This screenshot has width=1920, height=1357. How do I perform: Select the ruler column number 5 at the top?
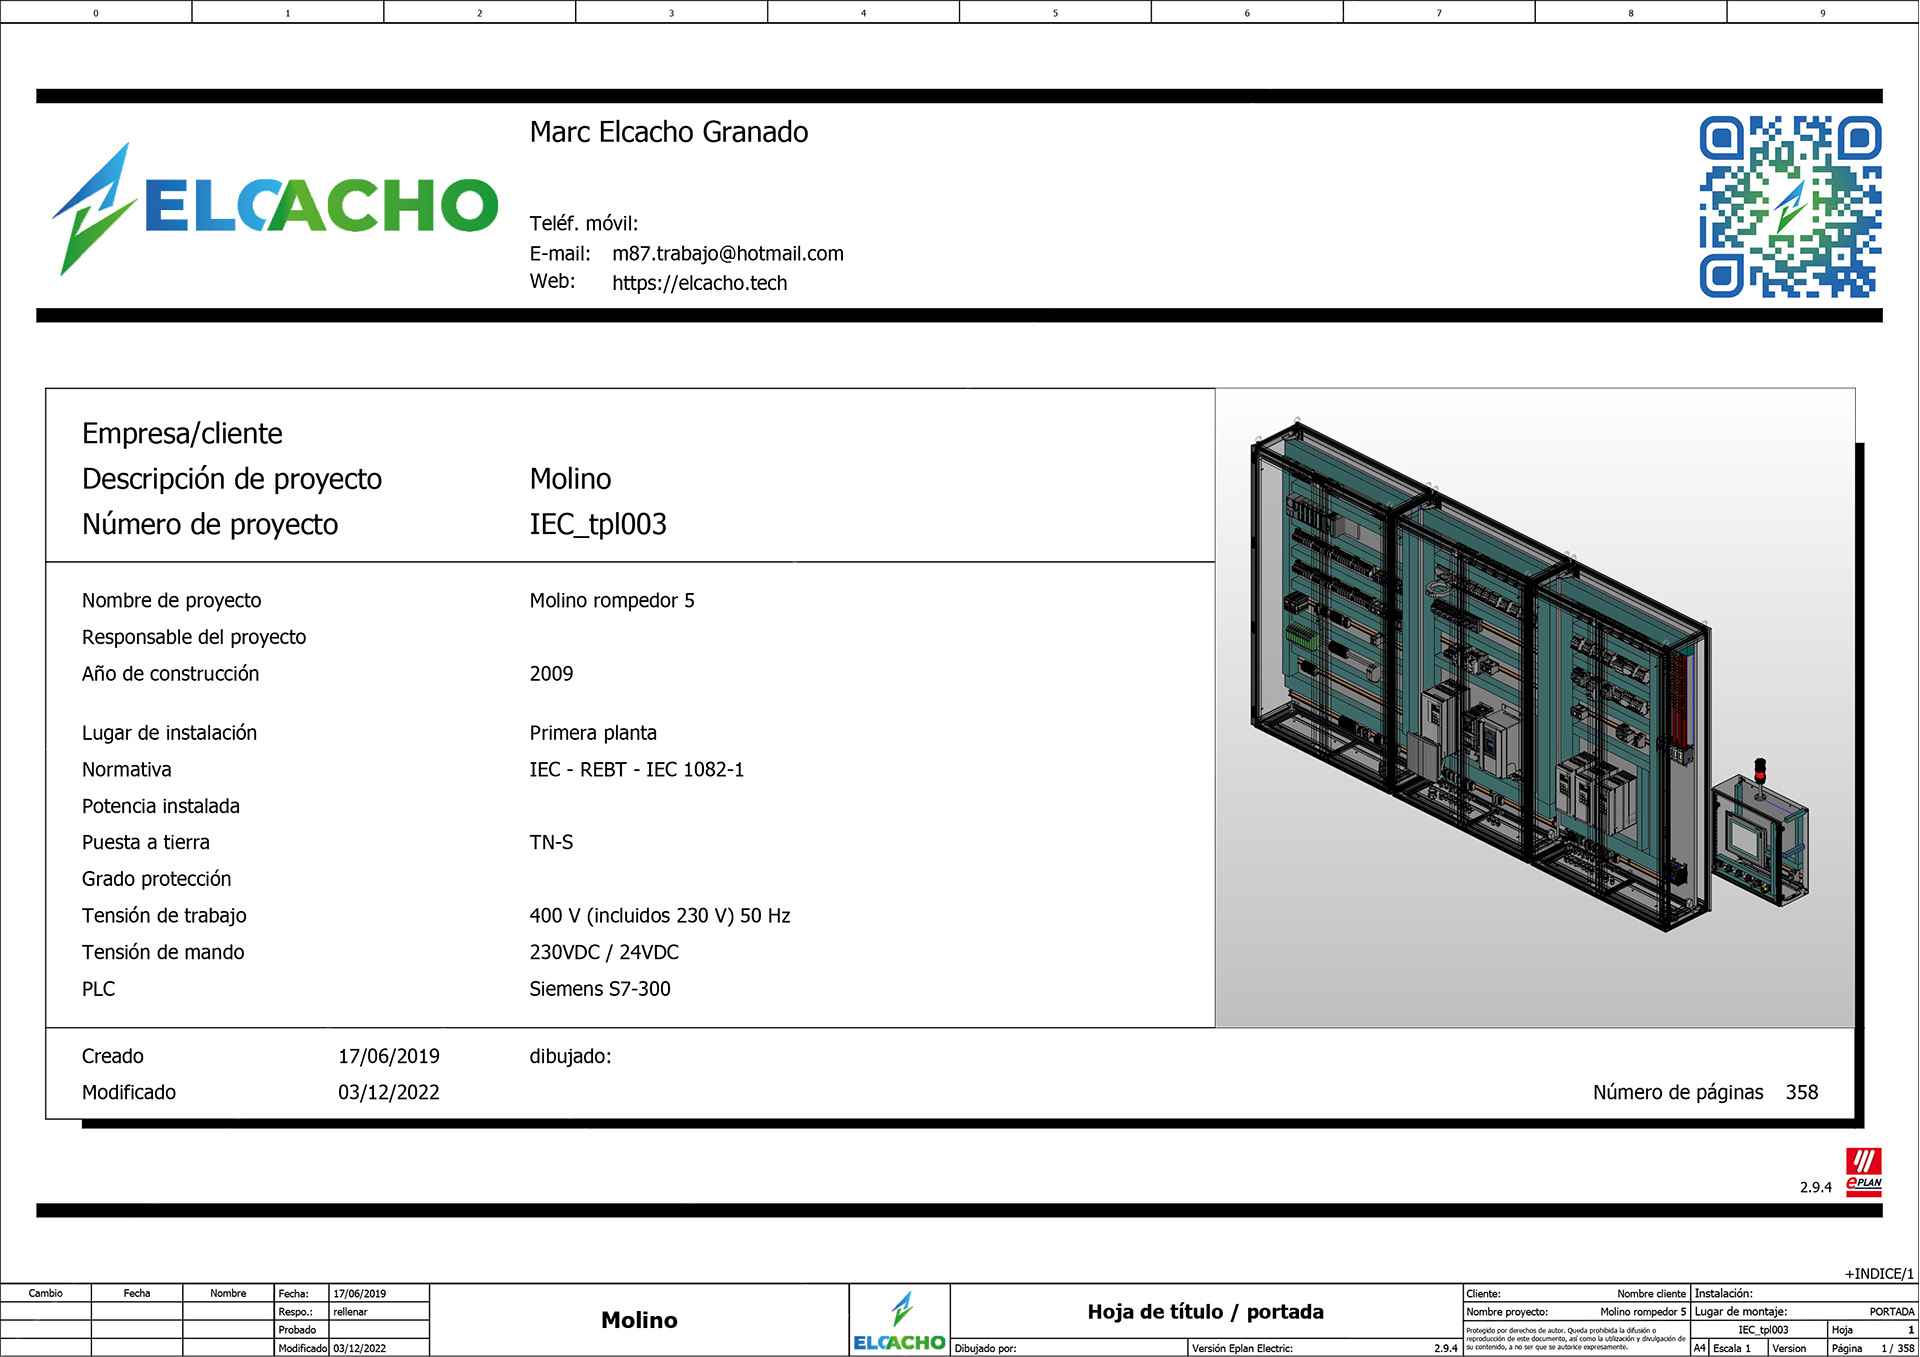click(x=1054, y=13)
